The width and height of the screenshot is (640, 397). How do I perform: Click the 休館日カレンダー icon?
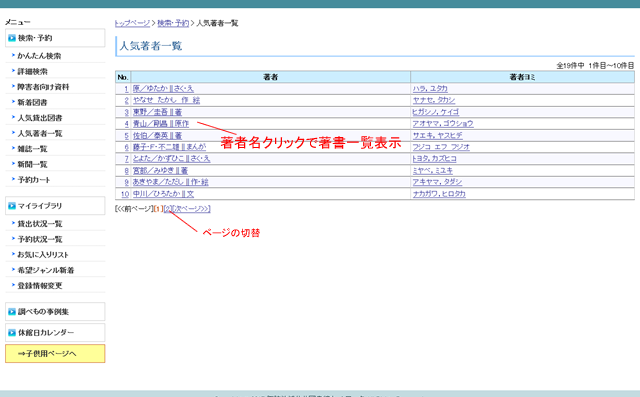(x=12, y=333)
